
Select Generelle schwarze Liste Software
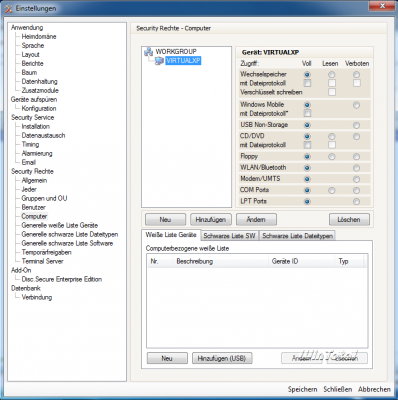[x=67, y=244]
